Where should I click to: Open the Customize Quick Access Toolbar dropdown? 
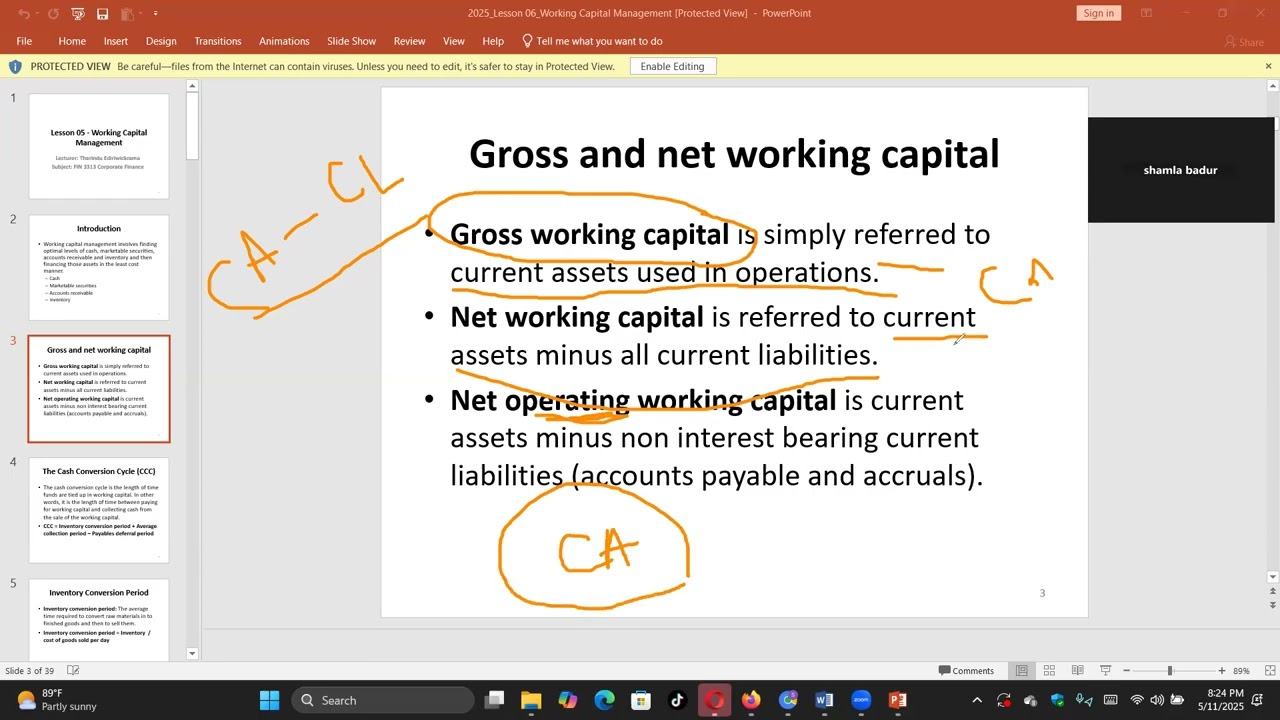(156, 14)
